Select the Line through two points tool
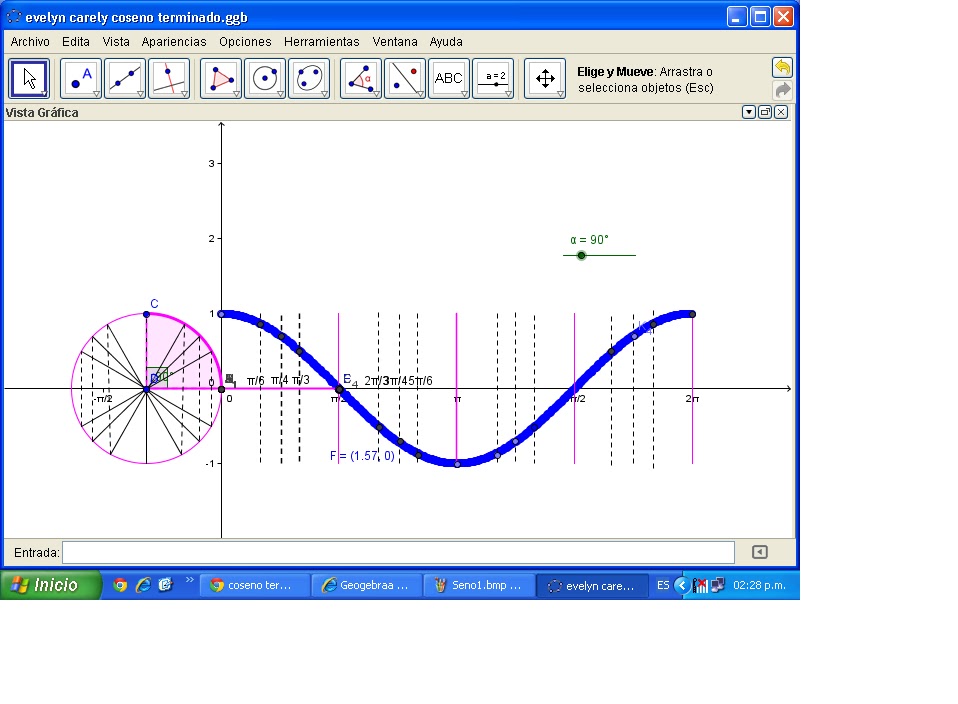Screen dimensions: 958x704 [x=125, y=78]
